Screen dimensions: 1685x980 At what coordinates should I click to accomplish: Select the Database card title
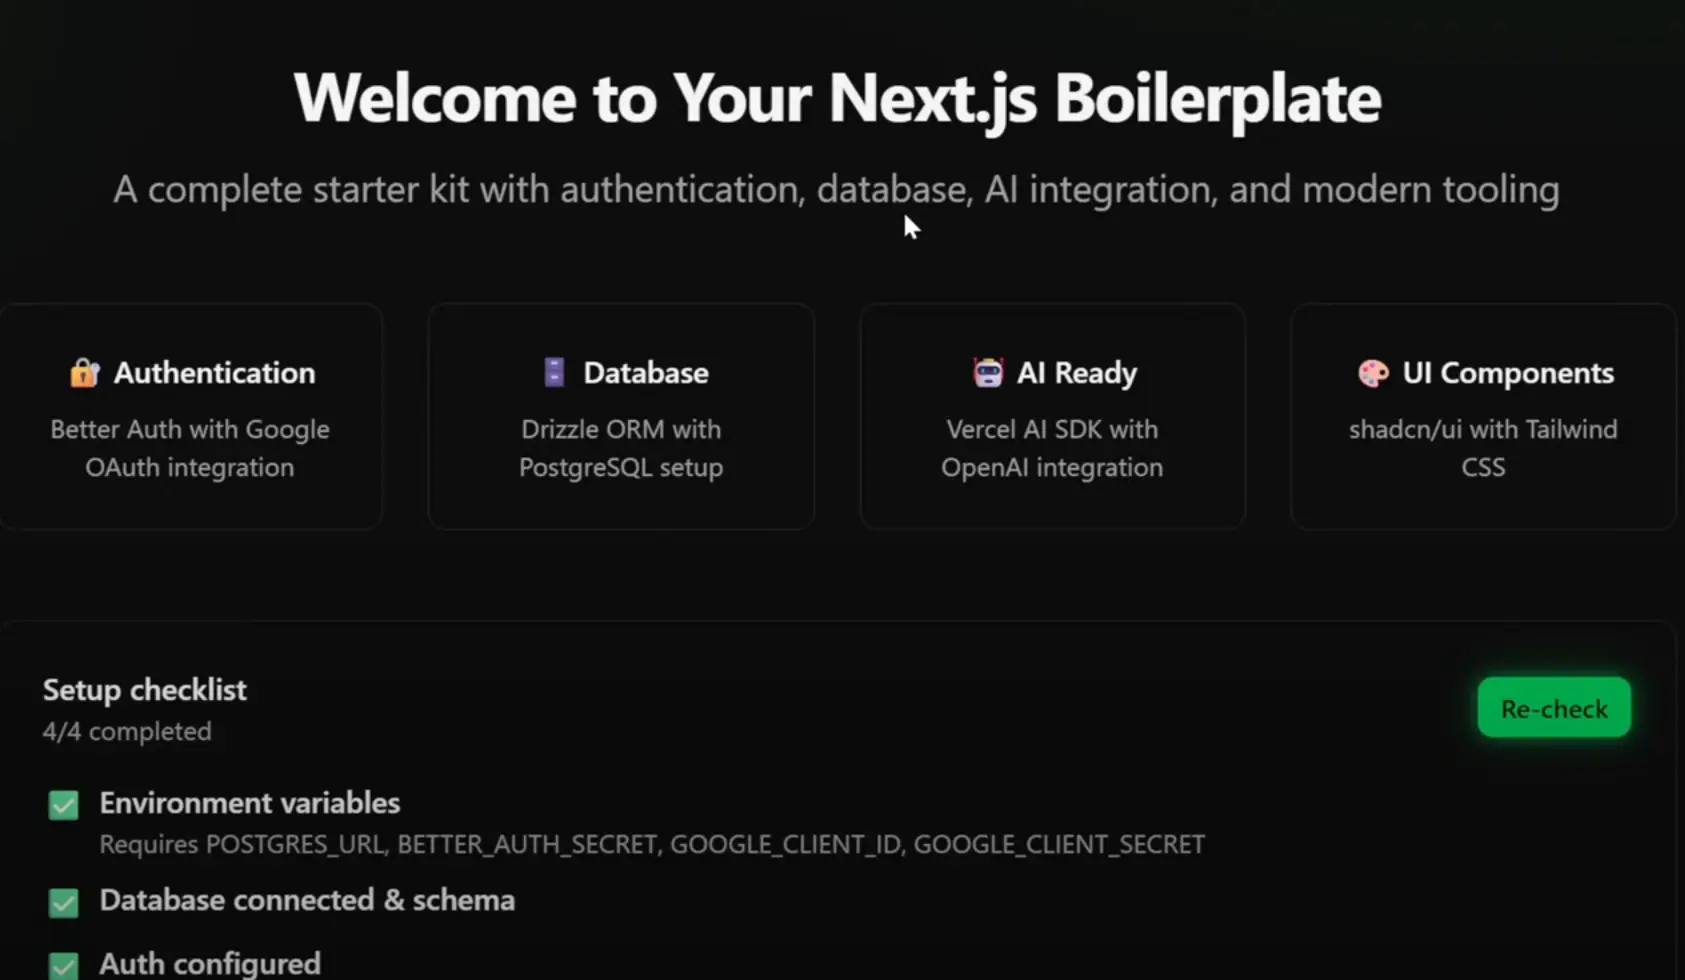click(645, 373)
